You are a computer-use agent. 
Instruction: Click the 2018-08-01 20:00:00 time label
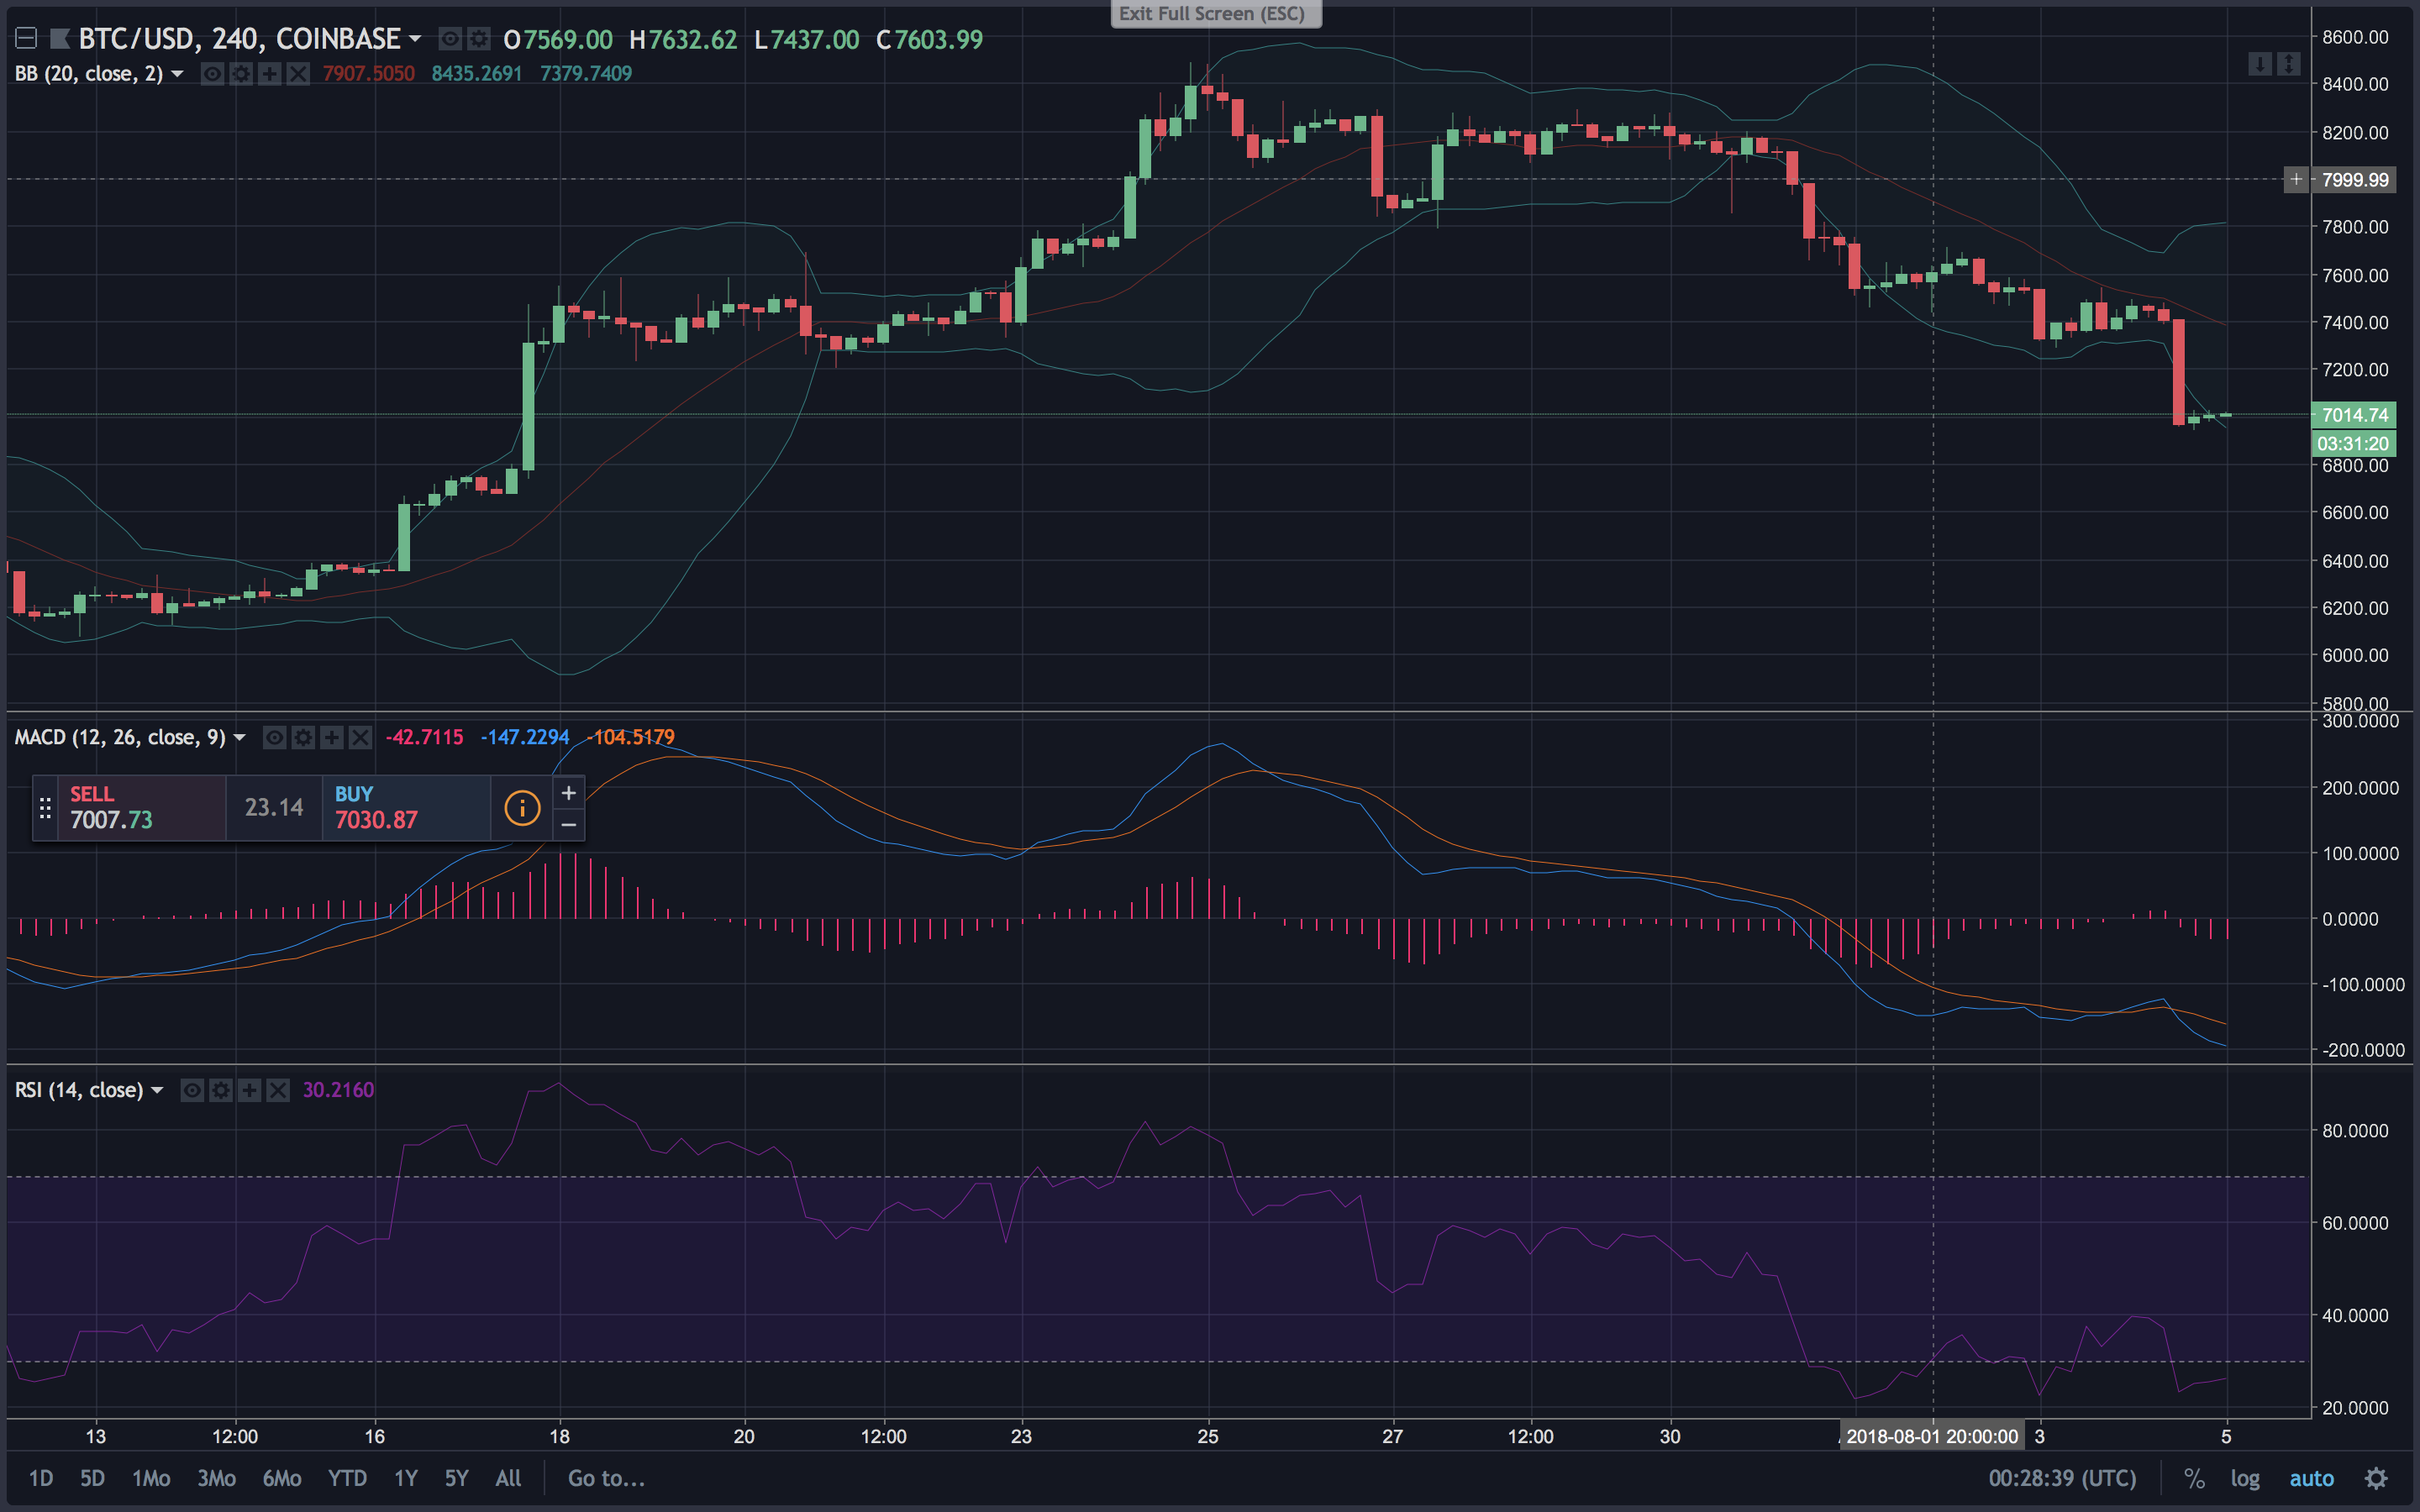click(x=1932, y=1436)
